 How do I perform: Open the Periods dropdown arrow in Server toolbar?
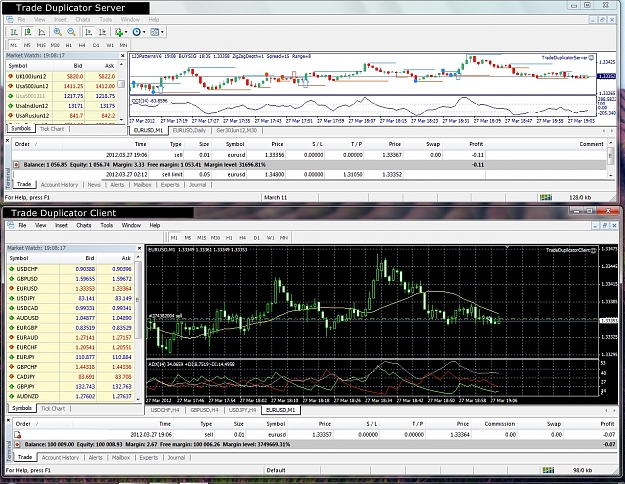pos(144,32)
